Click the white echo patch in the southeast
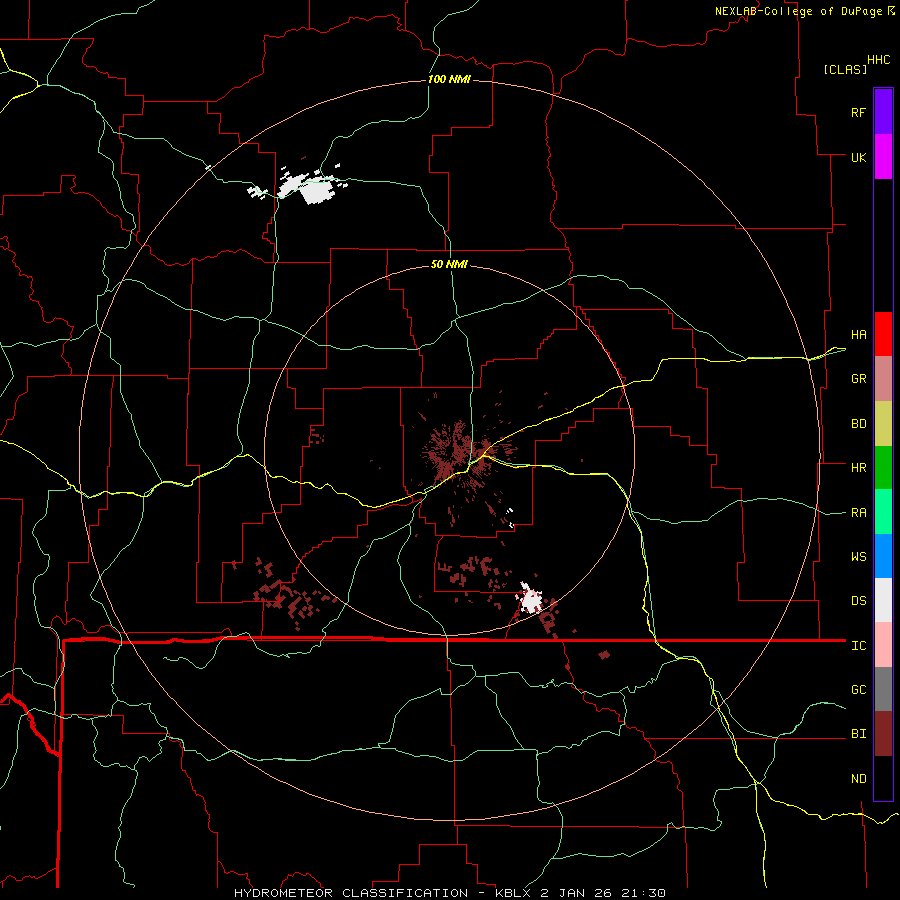 532,599
